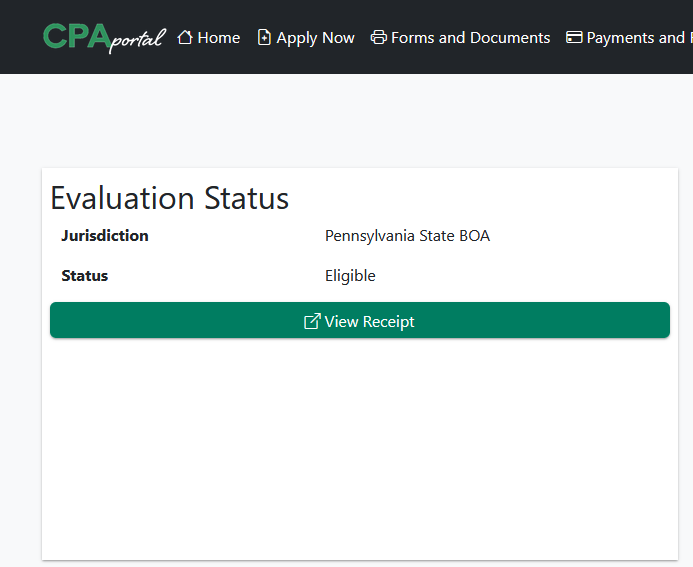Click the CPA portal logo

click(104, 38)
